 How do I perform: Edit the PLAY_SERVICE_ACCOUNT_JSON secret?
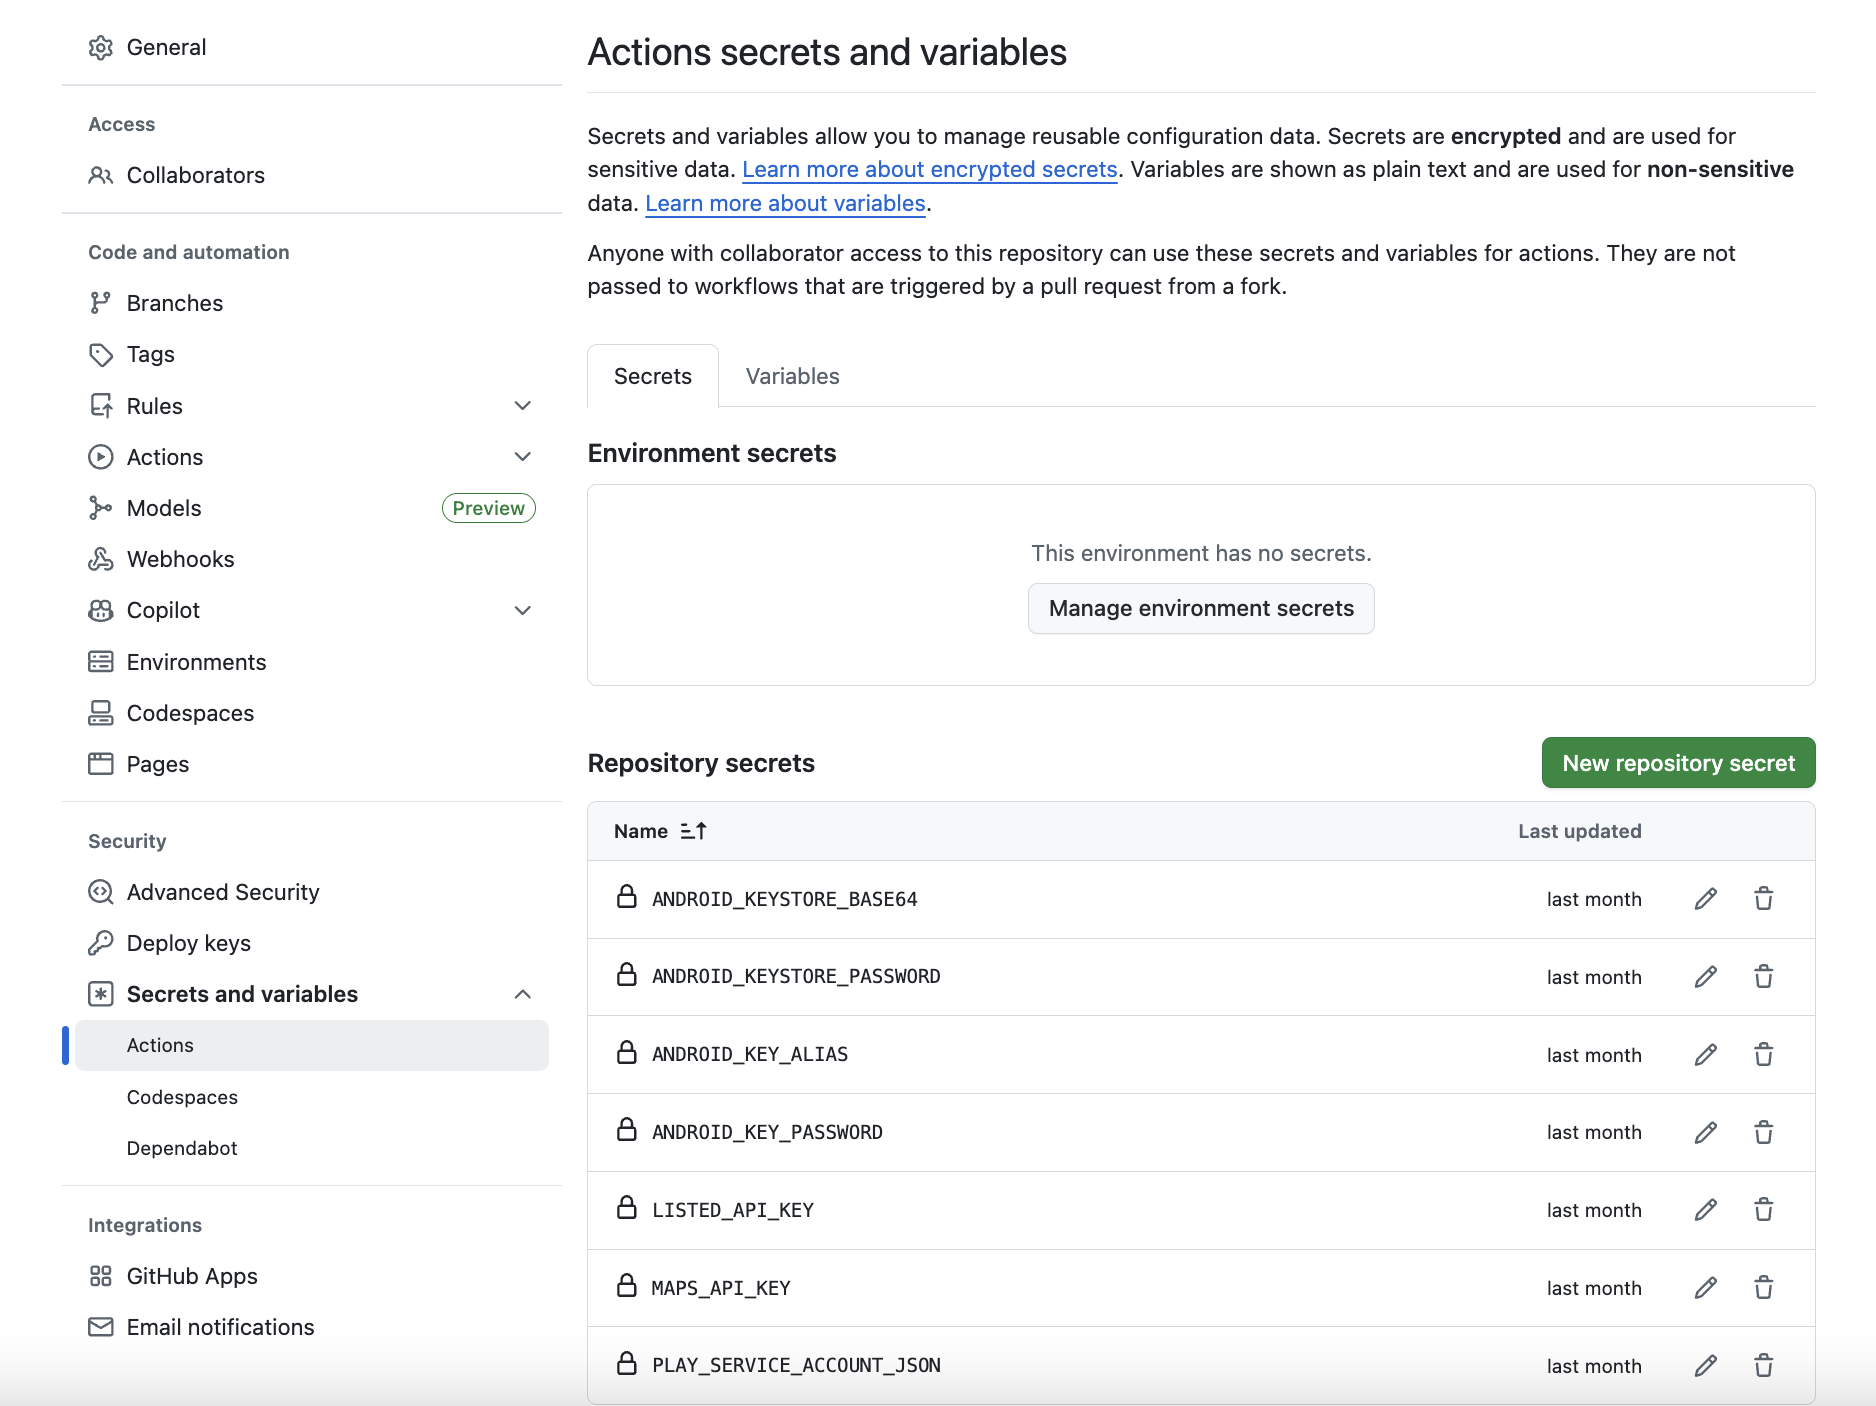point(1705,1365)
